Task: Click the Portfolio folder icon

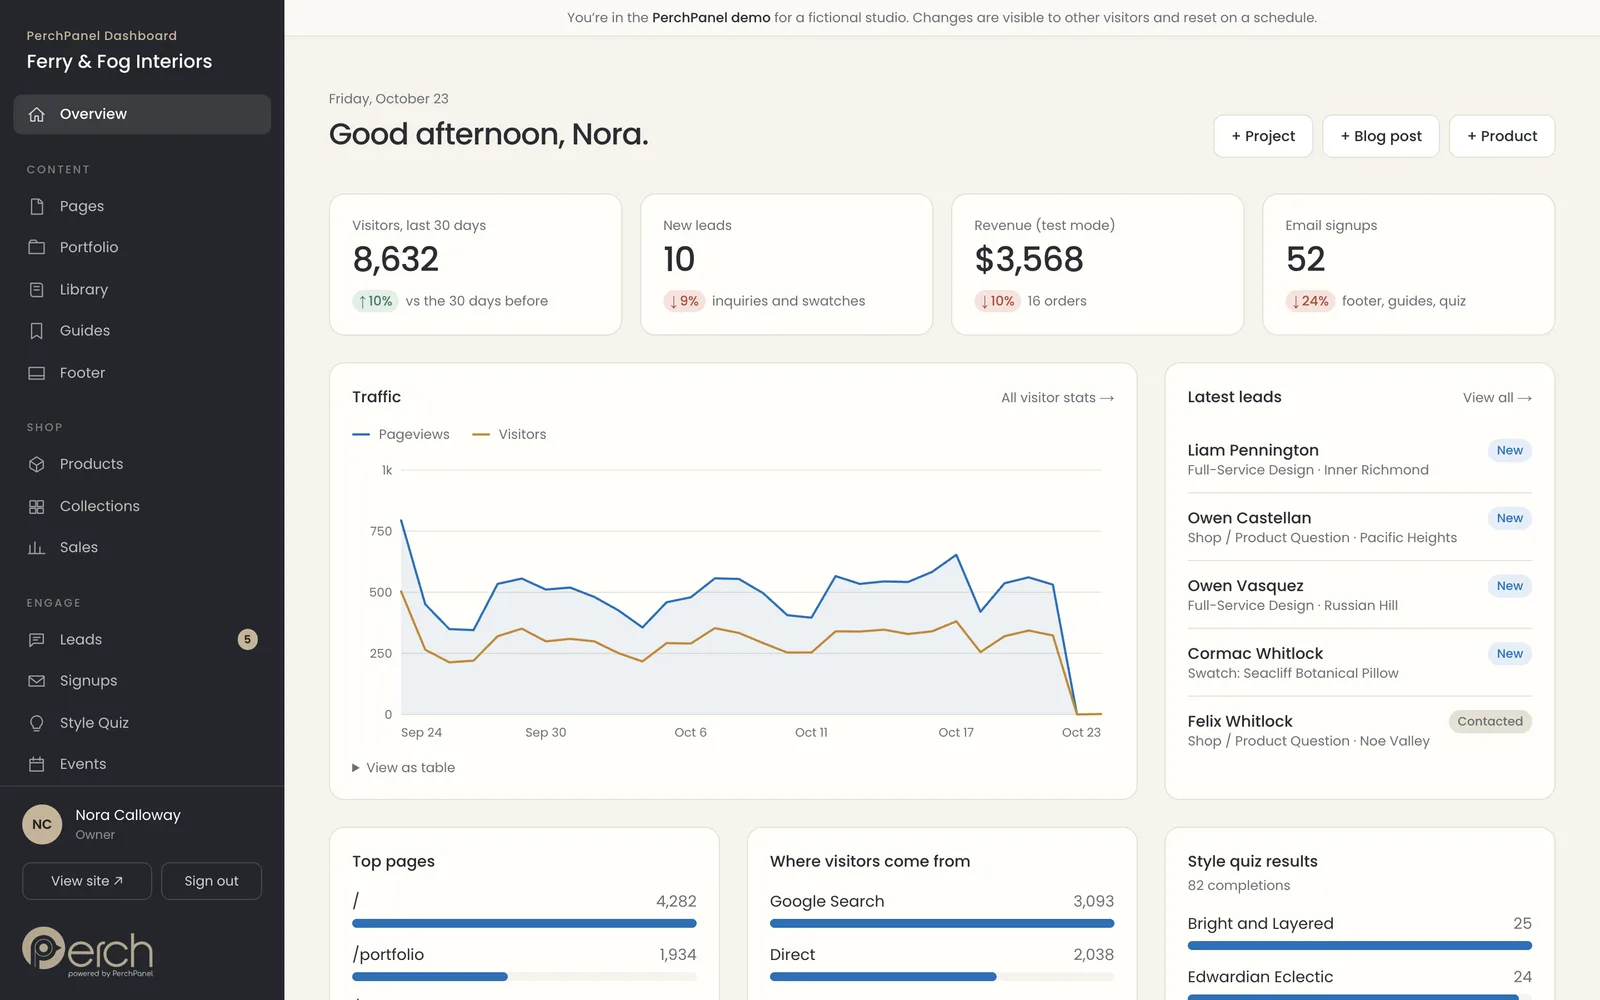Action: click(37, 247)
